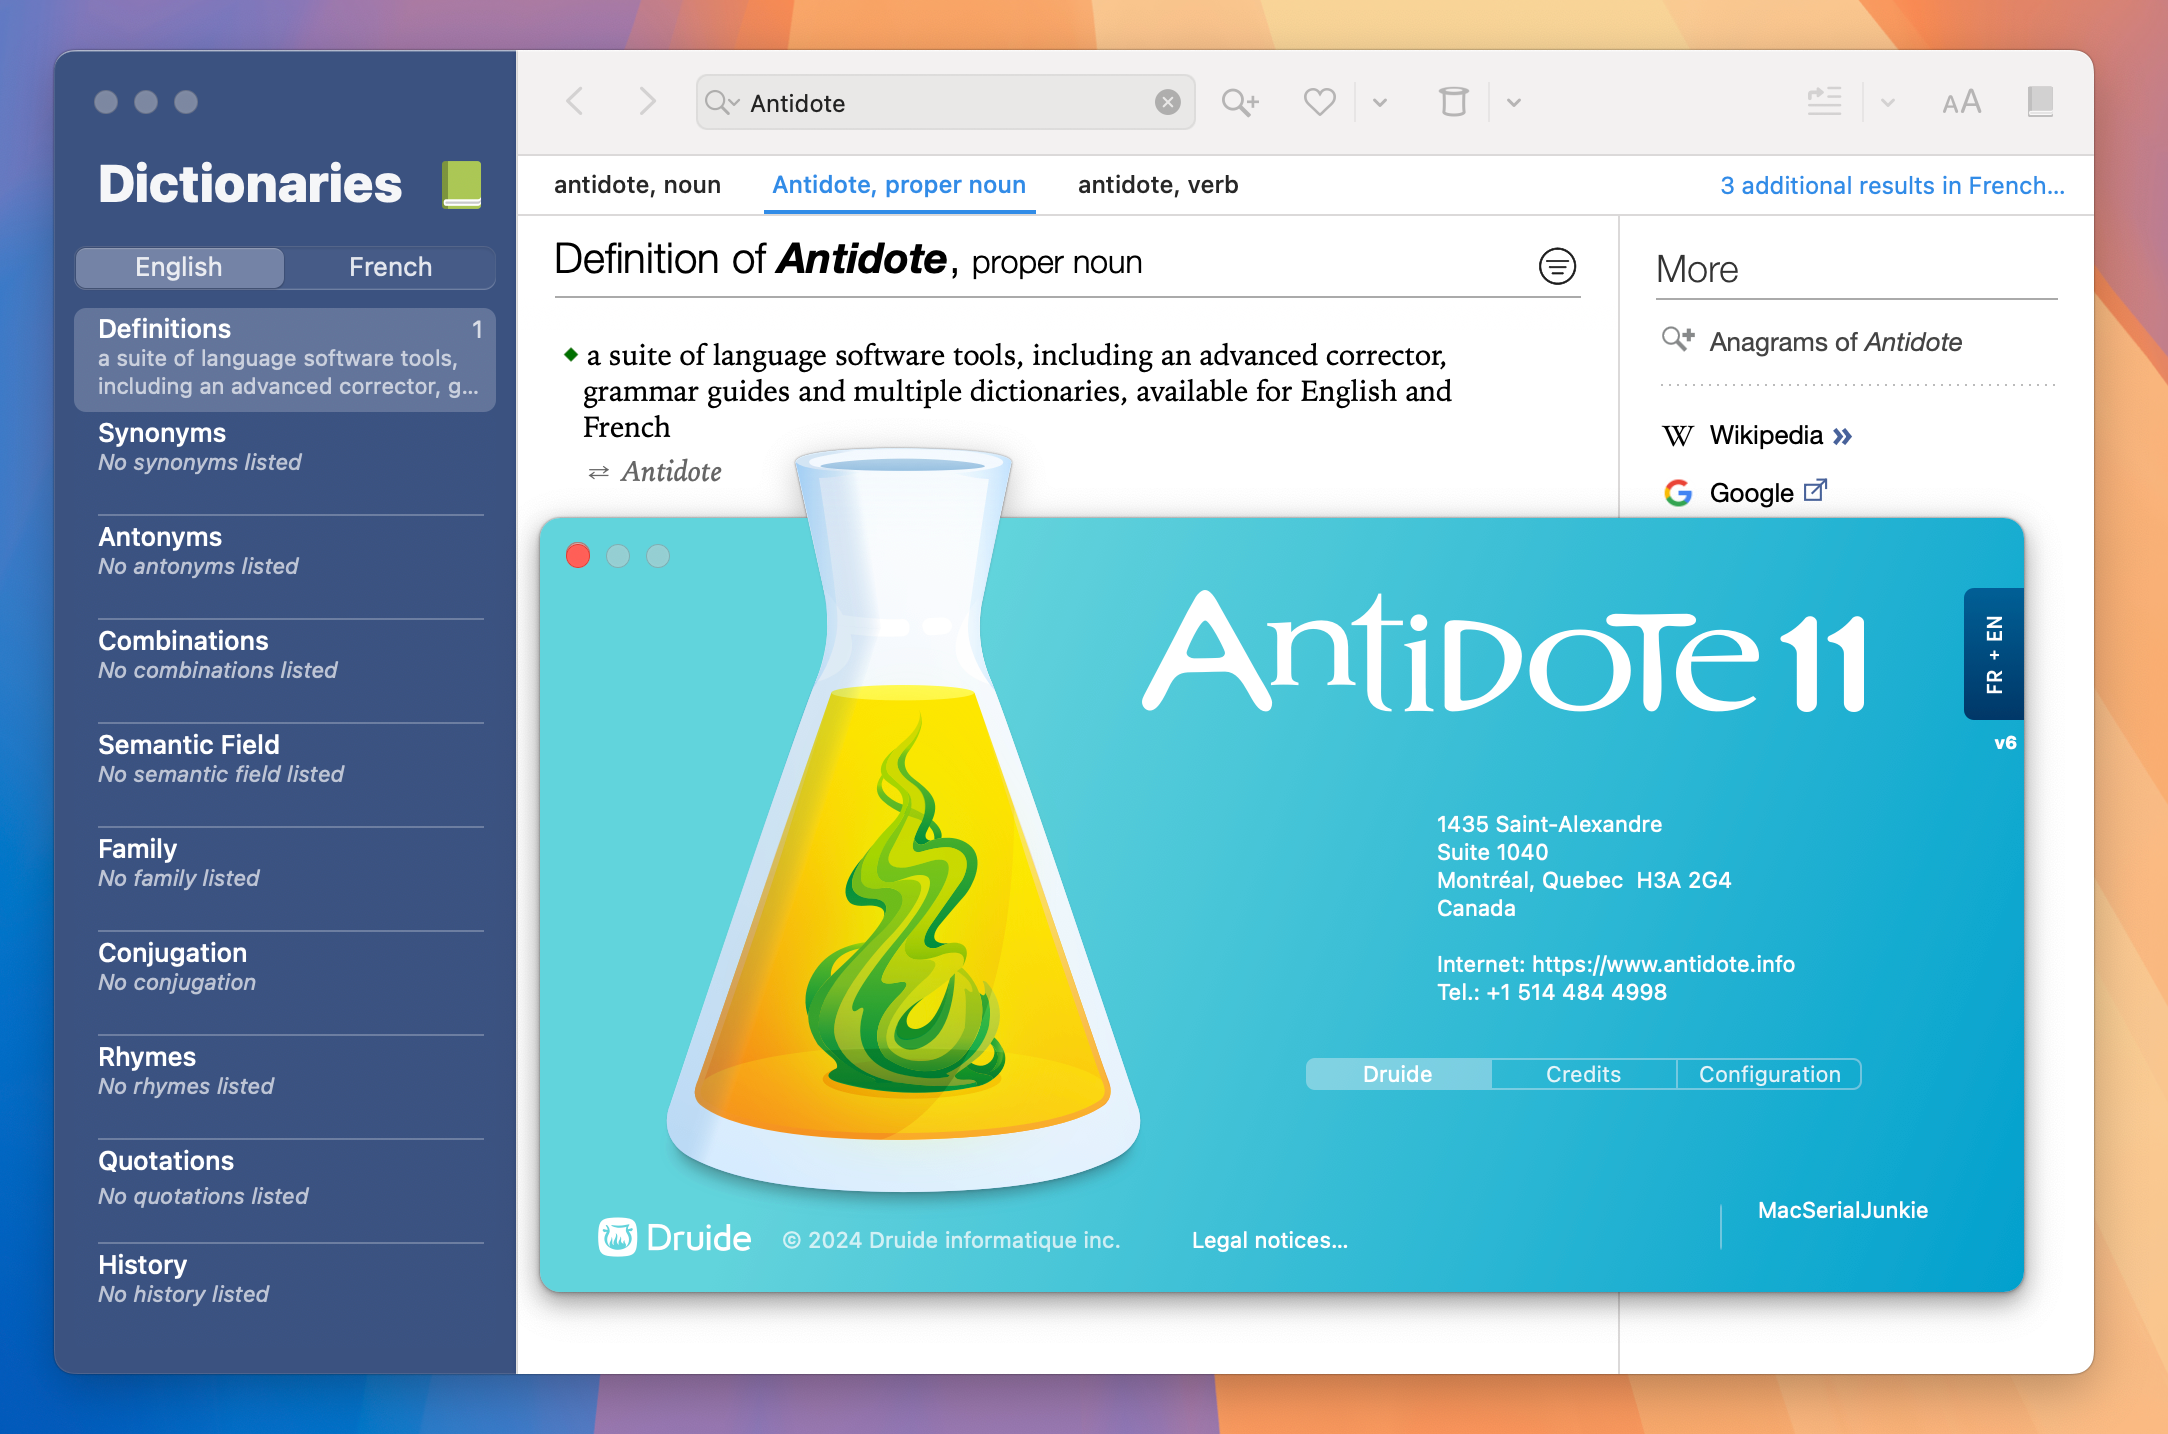Open 3 additional results in French link
The height and width of the screenshot is (1434, 2168).
(x=1892, y=186)
